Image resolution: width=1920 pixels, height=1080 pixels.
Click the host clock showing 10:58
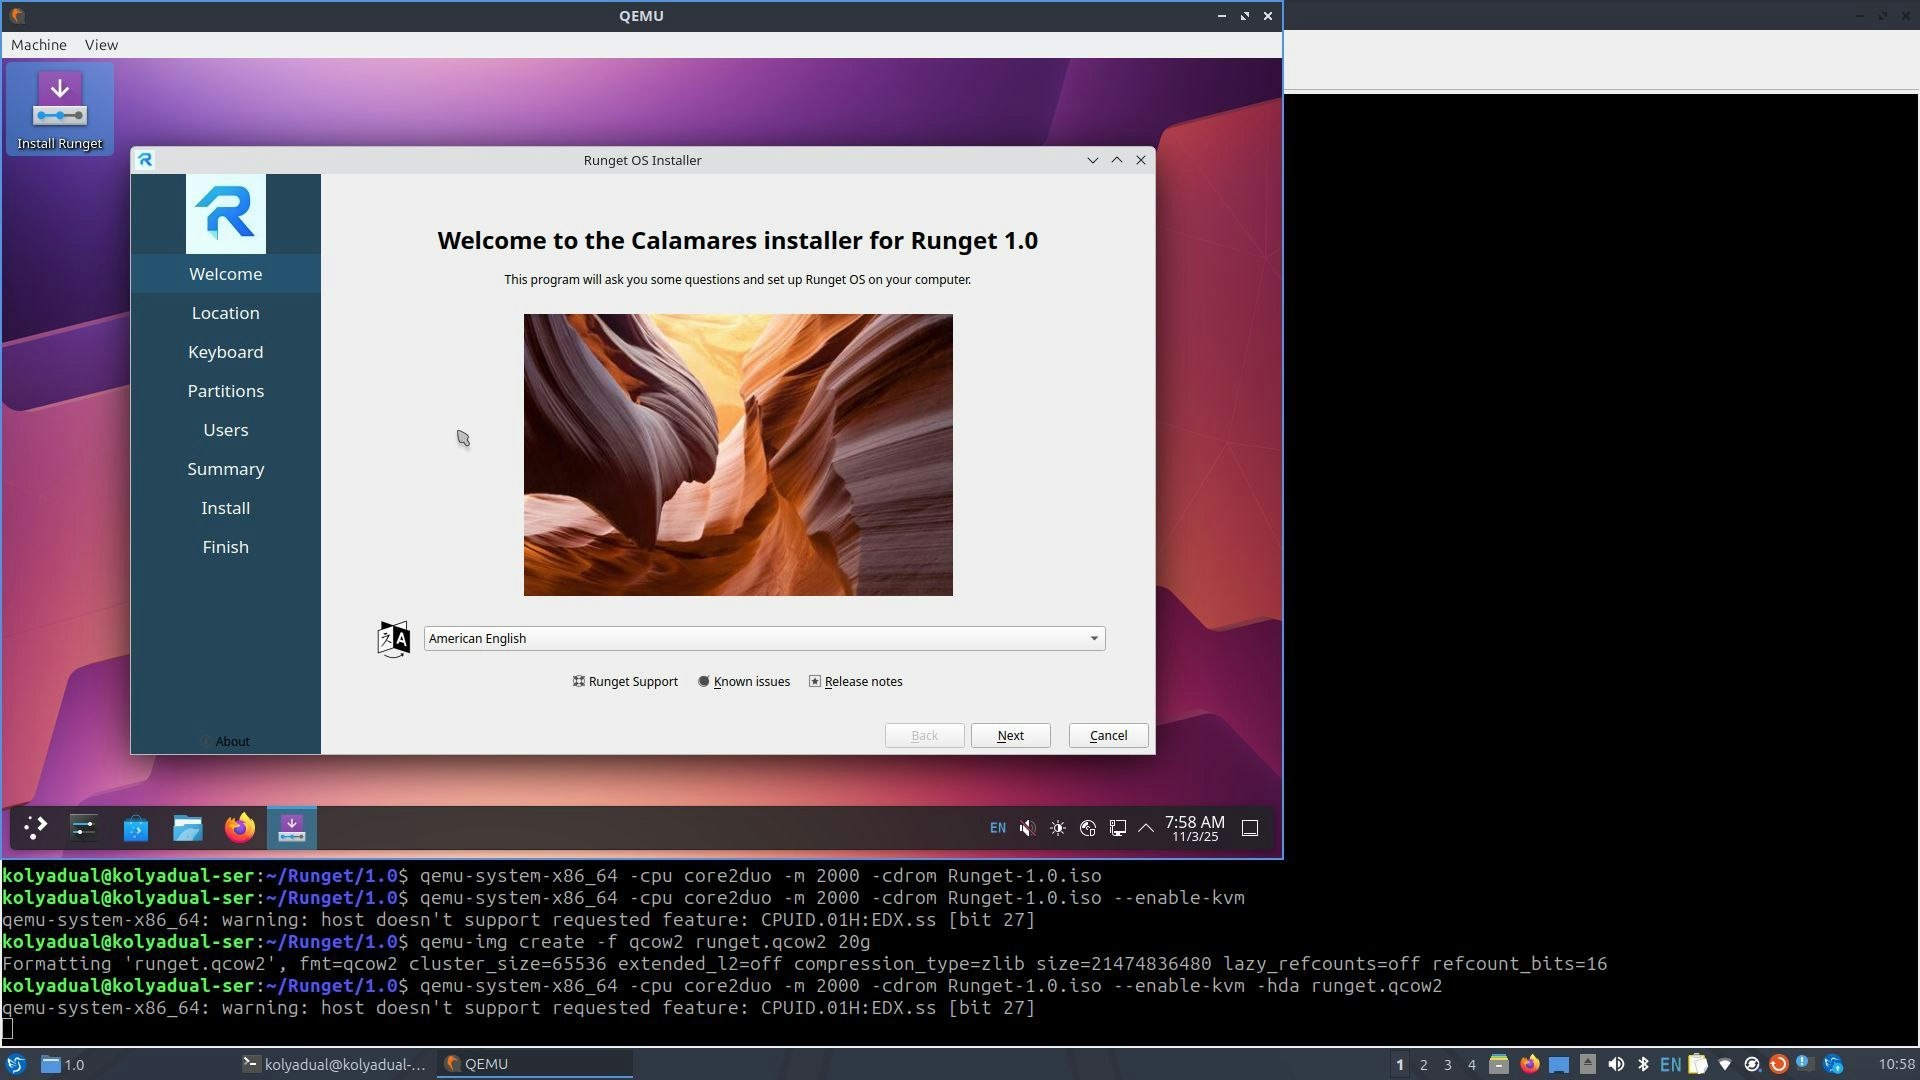pyautogui.click(x=1896, y=1065)
